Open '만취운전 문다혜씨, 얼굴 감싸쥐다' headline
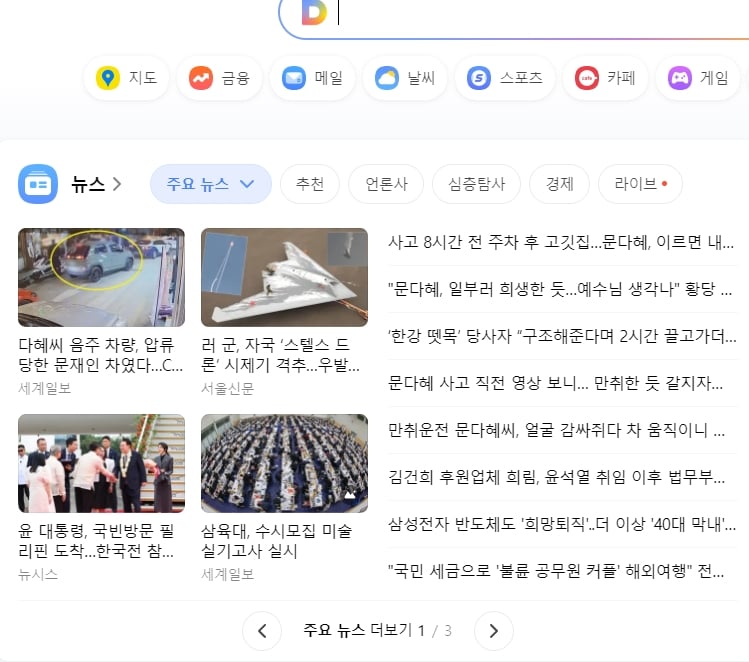This screenshot has height=662, width=749. pos(556,430)
